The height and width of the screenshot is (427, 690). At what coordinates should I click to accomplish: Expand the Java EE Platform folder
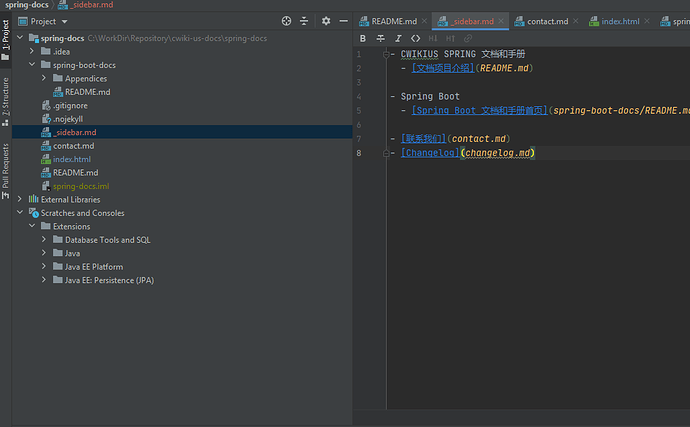point(44,266)
